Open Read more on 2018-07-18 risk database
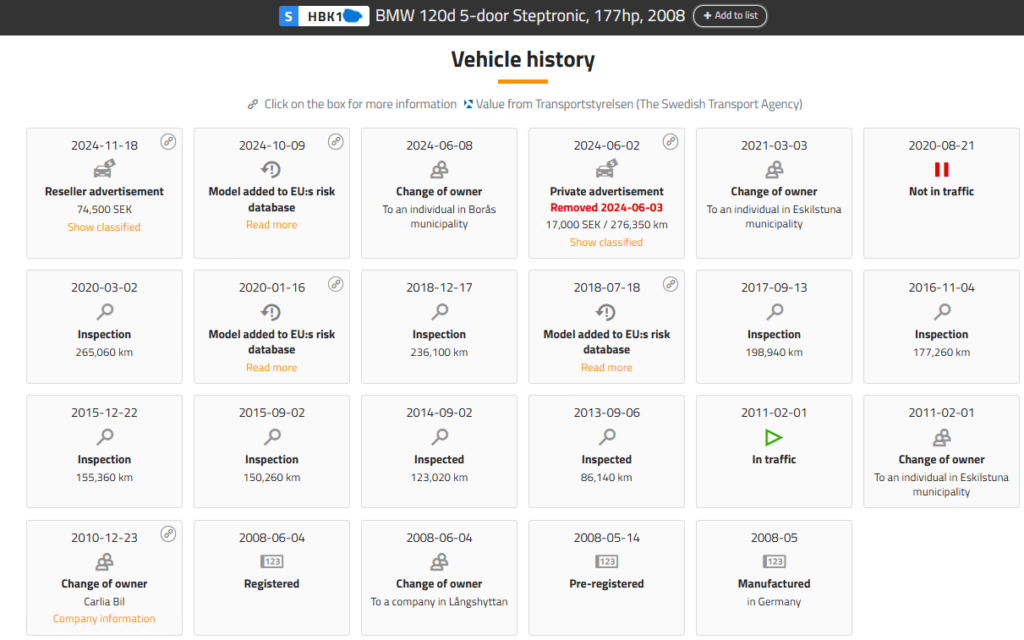1024x640 pixels. (x=606, y=367)
